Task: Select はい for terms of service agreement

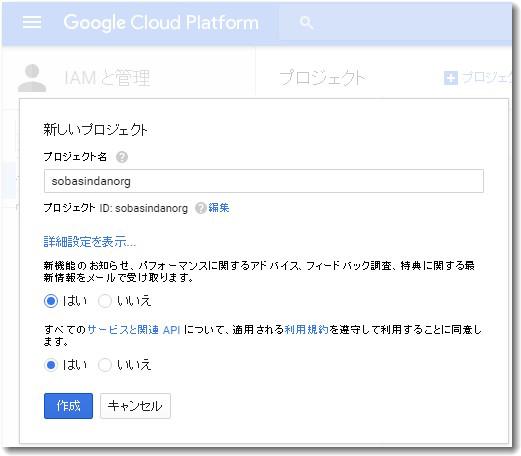Action: pos(51,365)
